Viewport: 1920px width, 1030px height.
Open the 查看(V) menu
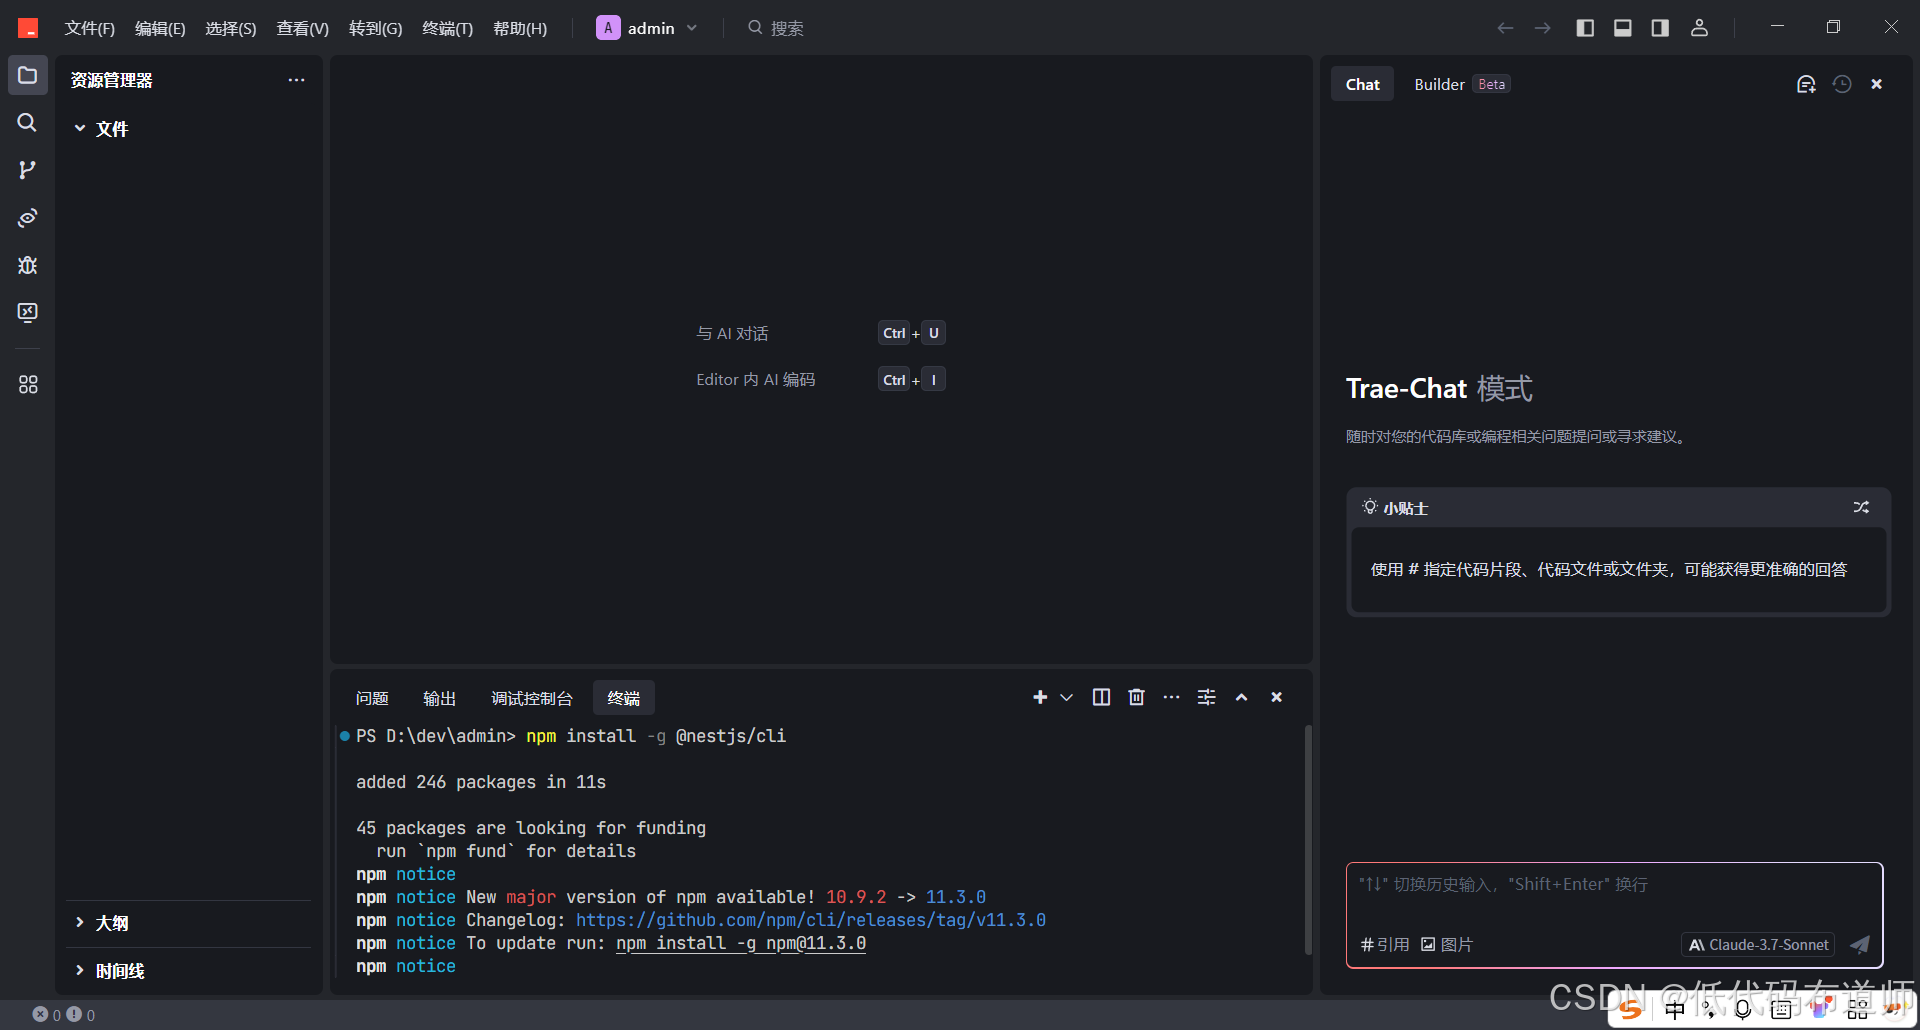point(302,28)
